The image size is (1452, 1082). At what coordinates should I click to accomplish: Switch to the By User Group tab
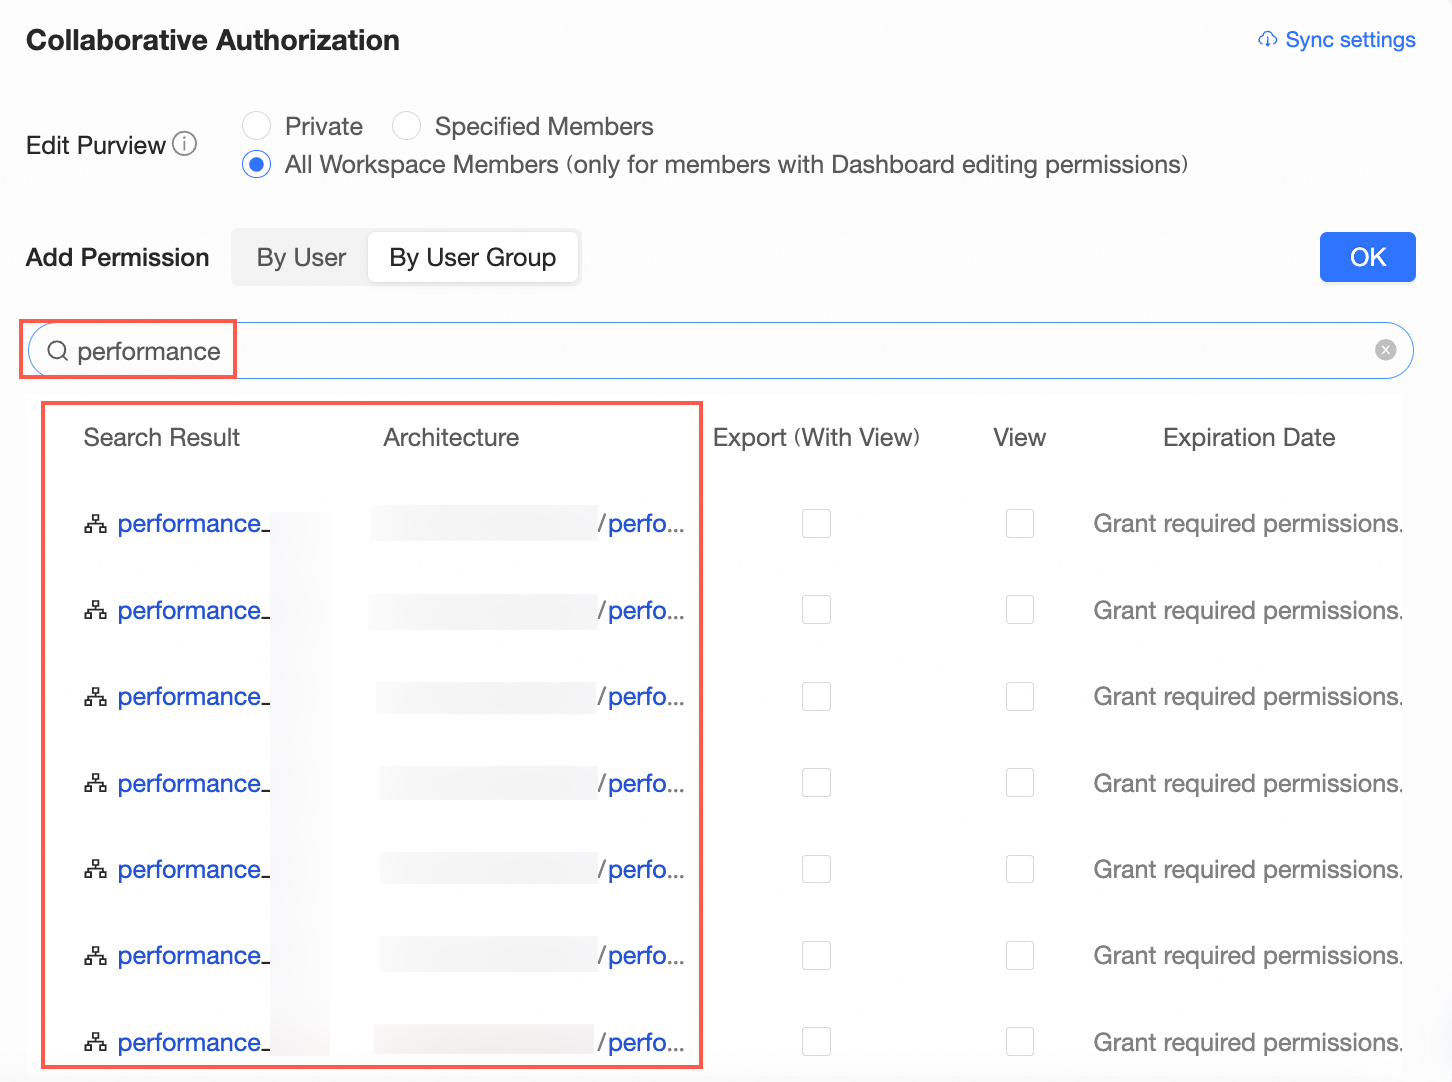pos(472,258)
